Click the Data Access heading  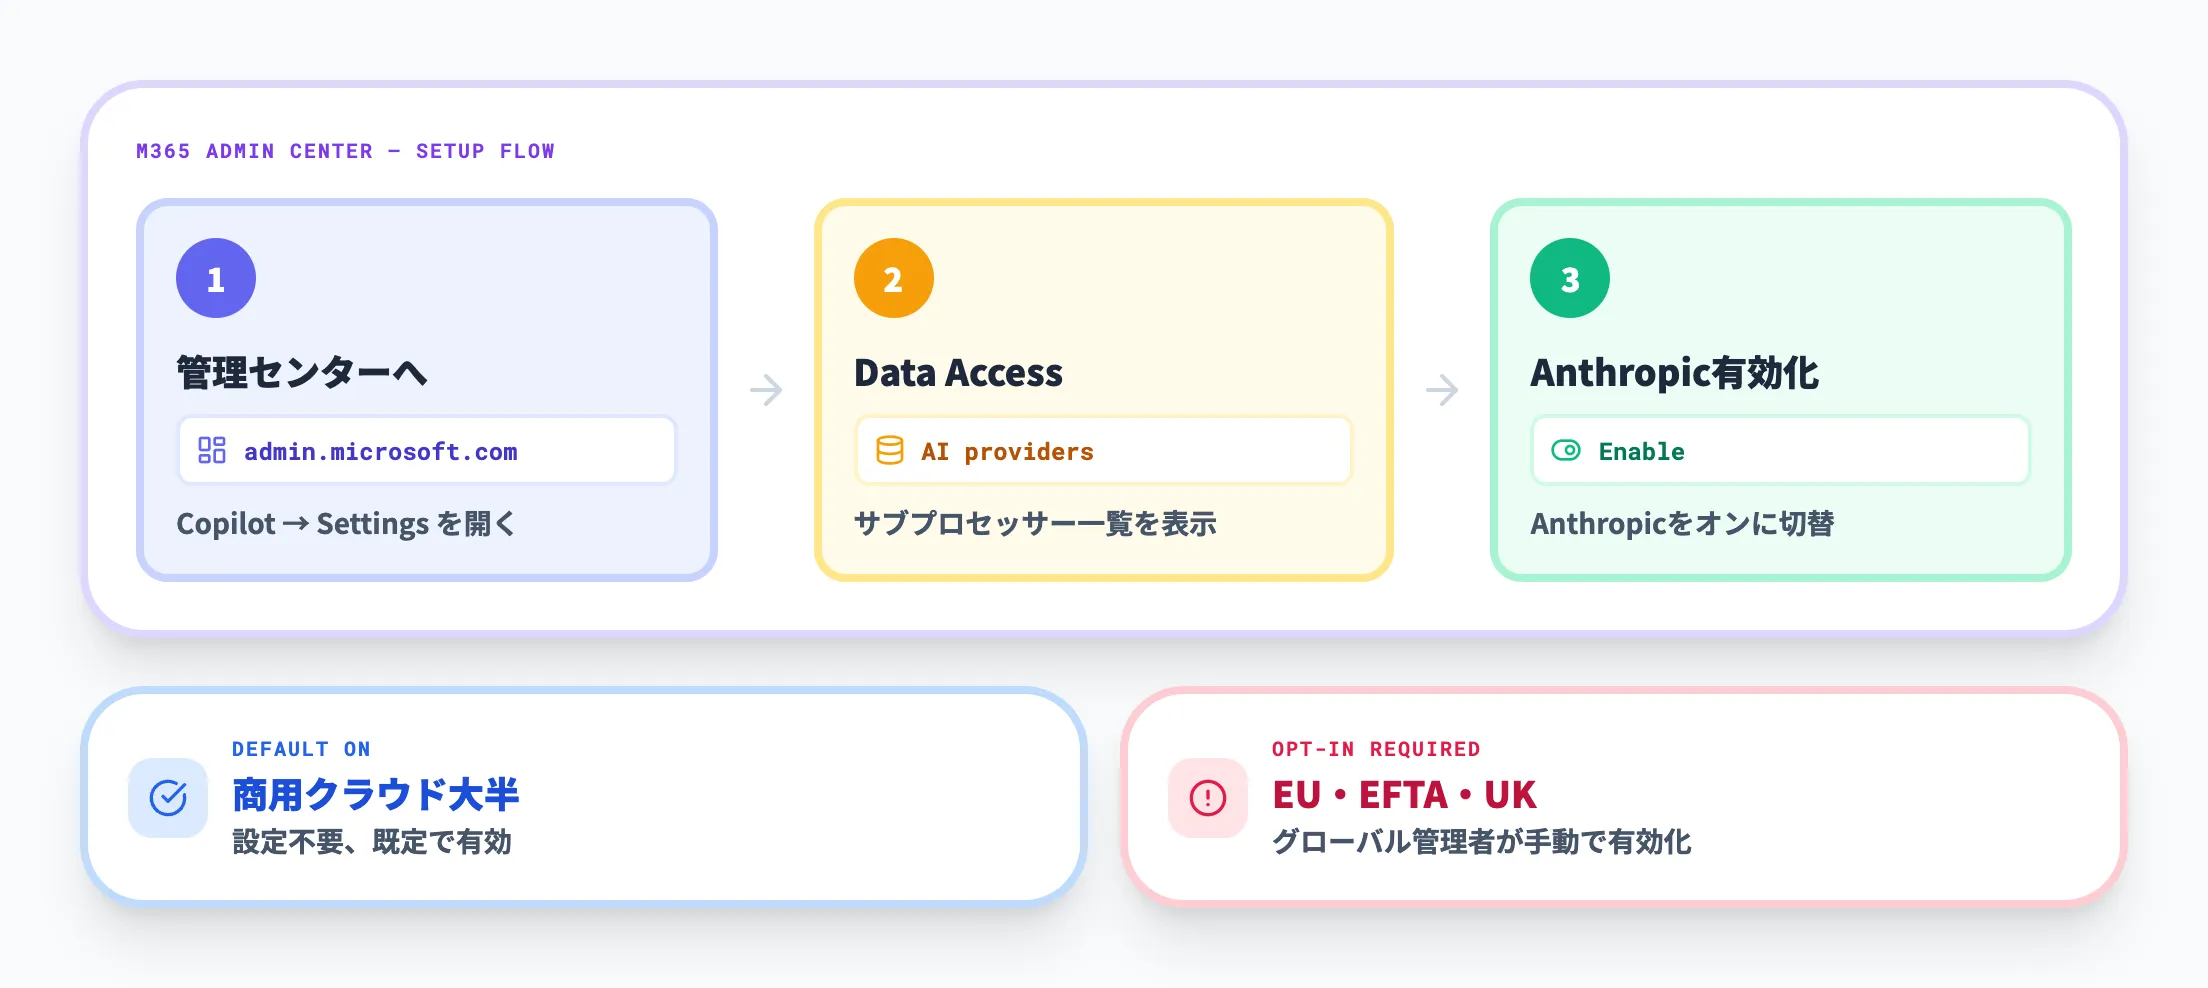pos(958,373)
